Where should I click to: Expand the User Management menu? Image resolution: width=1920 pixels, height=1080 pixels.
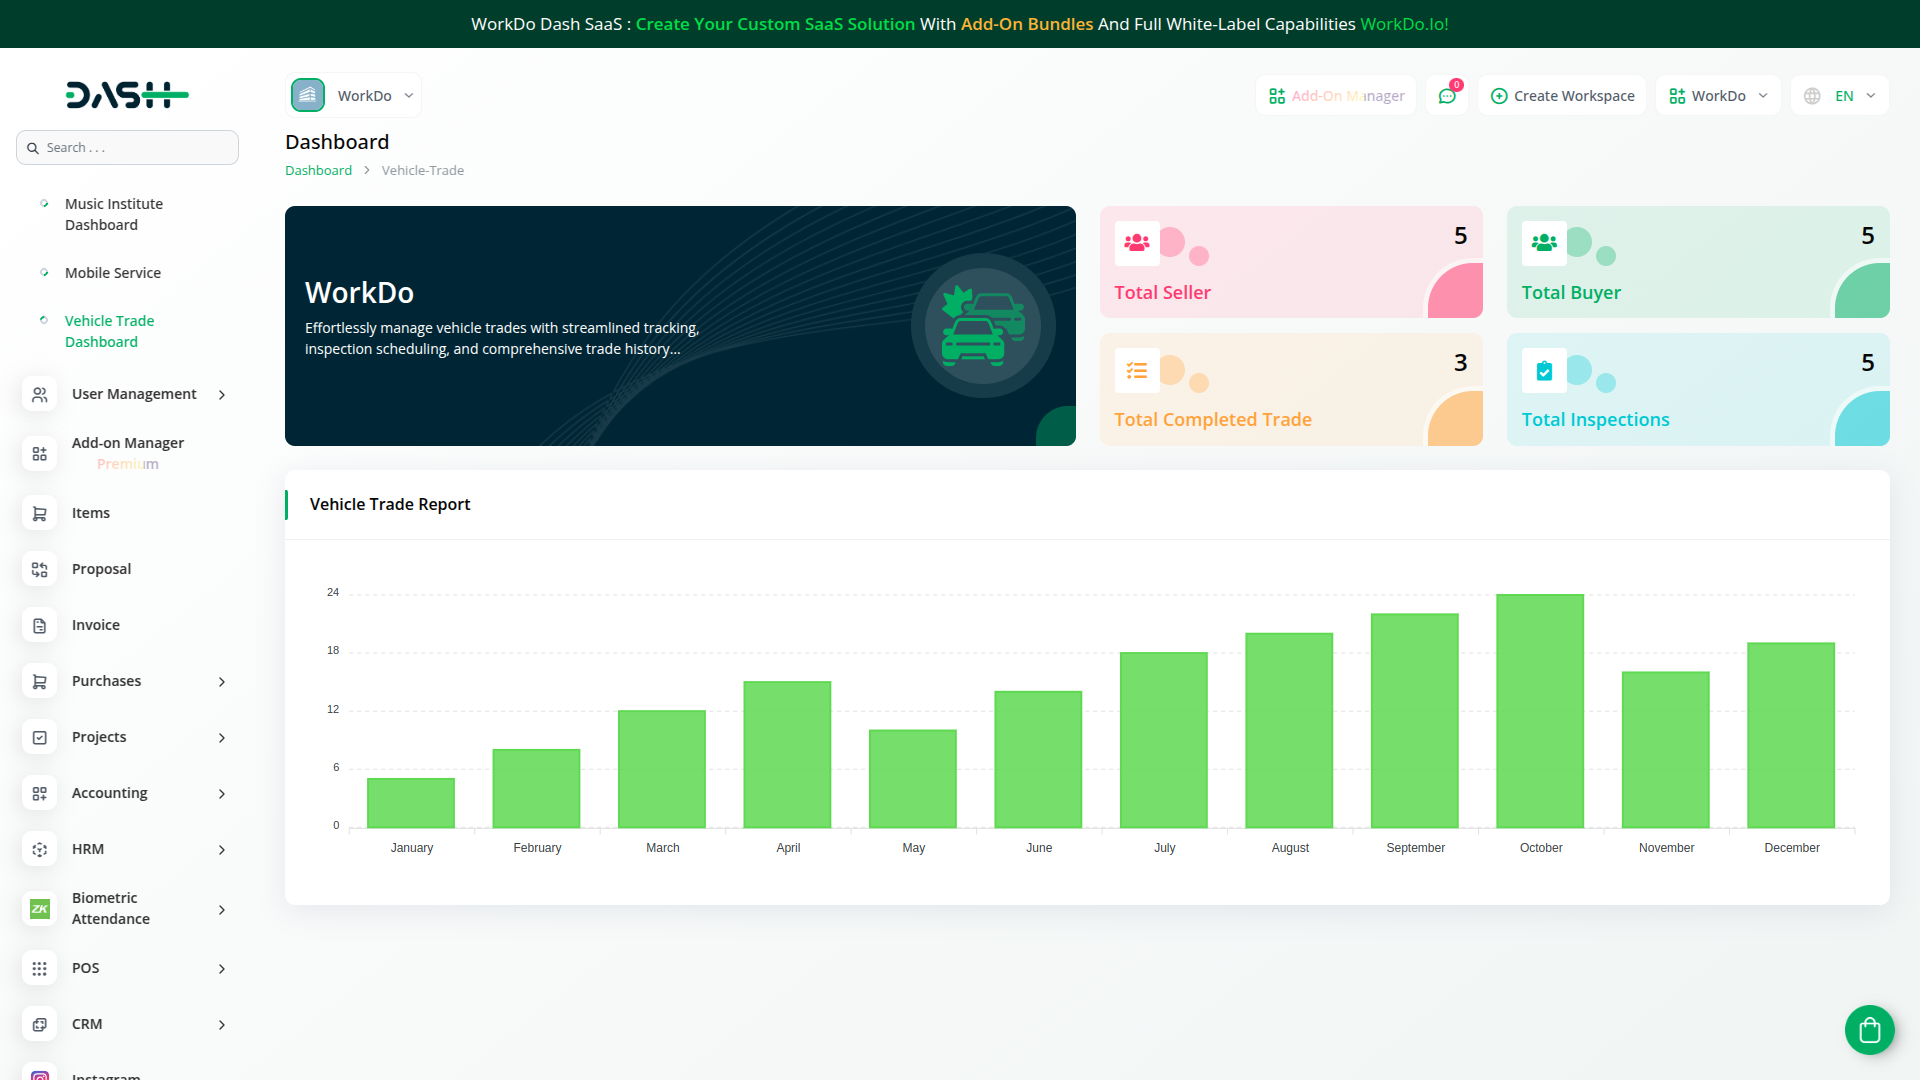pyautogui.click(x=134, y=394)
